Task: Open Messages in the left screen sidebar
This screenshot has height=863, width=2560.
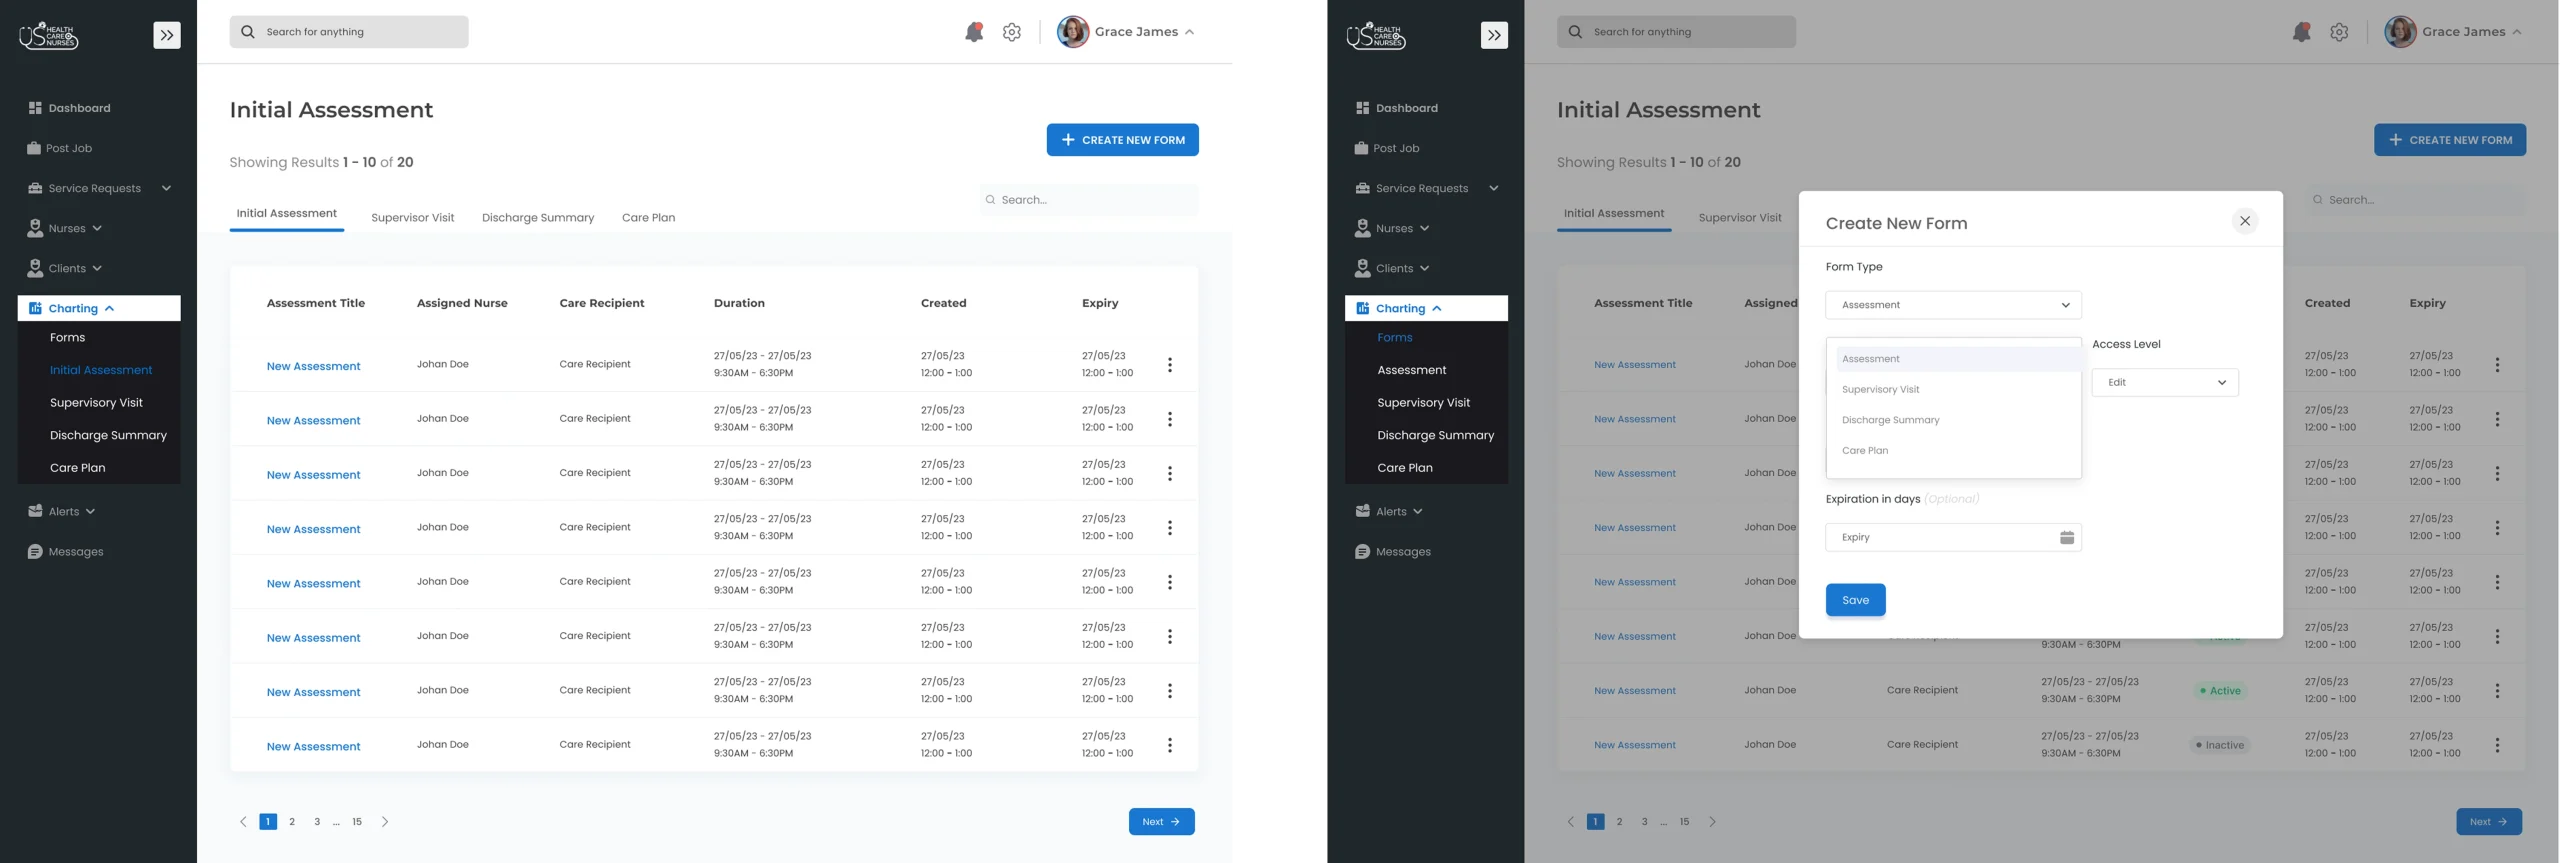Action: point(66,552)
